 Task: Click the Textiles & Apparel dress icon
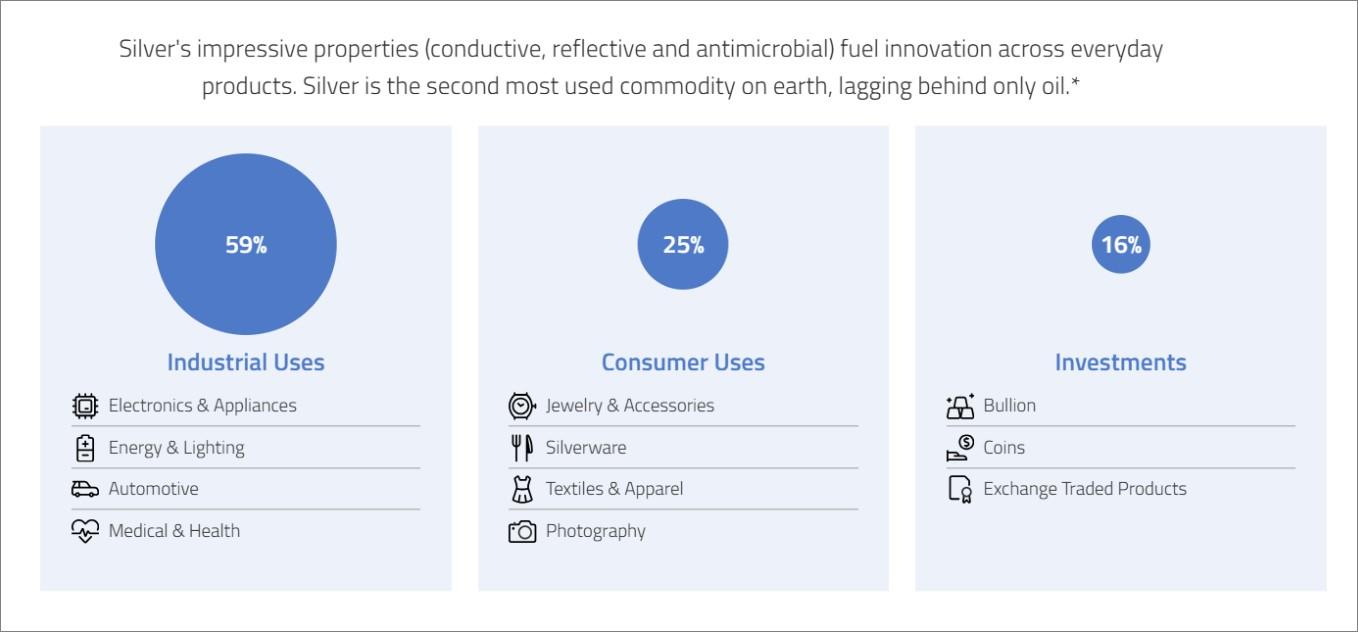pos(522,489)
